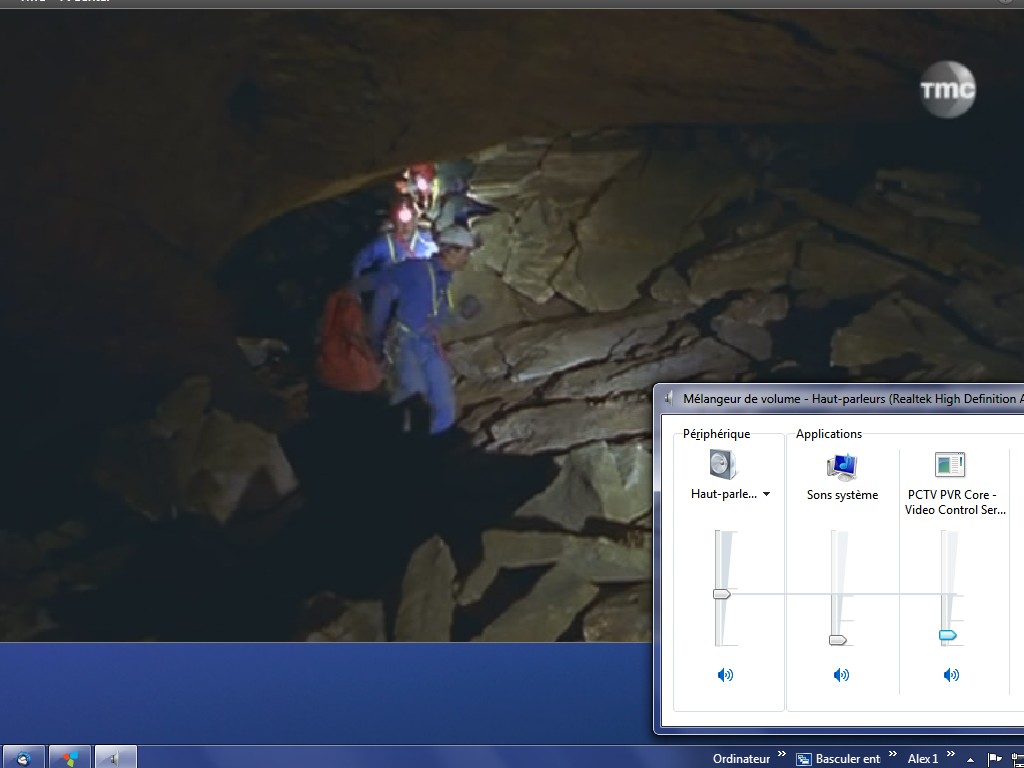Click the PCTV PVR Core volume slider handle
1024x768 pixels.
click(x=948, y=635)
